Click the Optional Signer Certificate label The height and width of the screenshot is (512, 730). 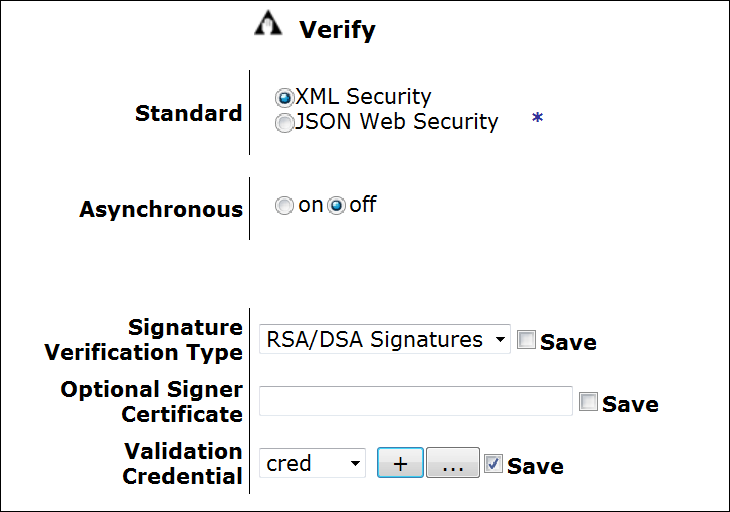coord(152,402)
